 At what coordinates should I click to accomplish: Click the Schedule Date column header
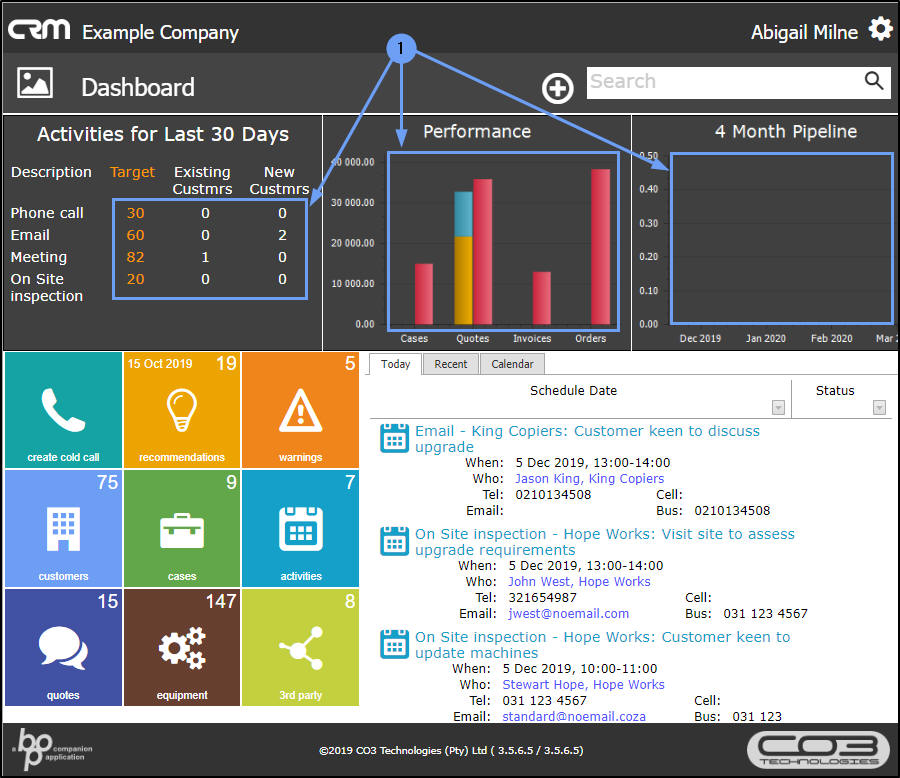573,390
